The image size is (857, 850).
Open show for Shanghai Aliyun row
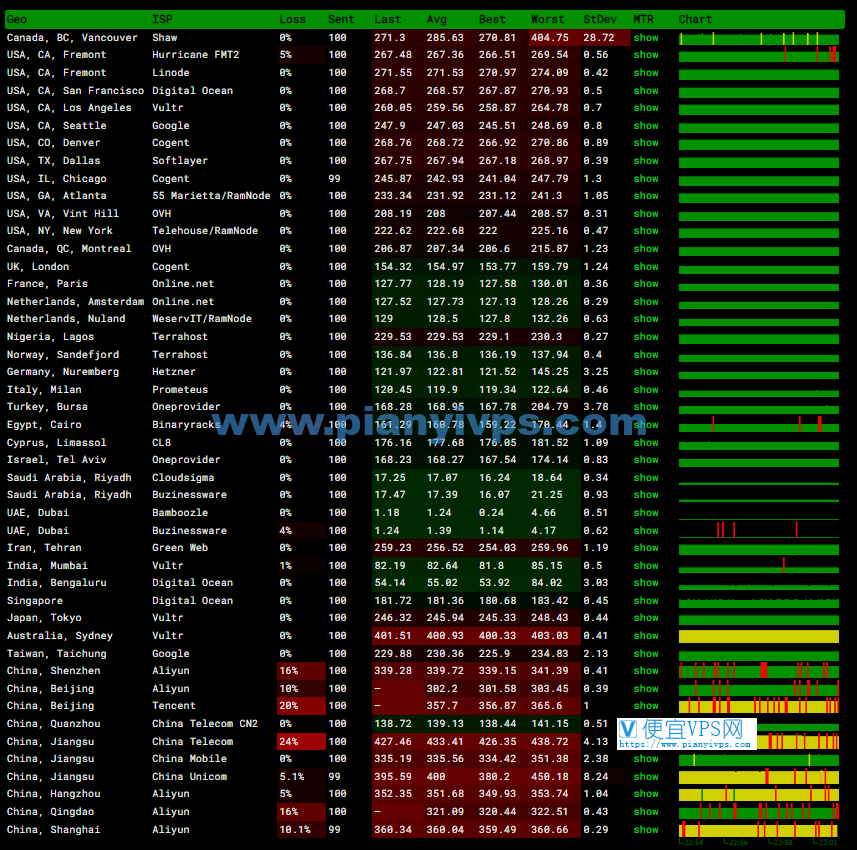pos(645,830)
